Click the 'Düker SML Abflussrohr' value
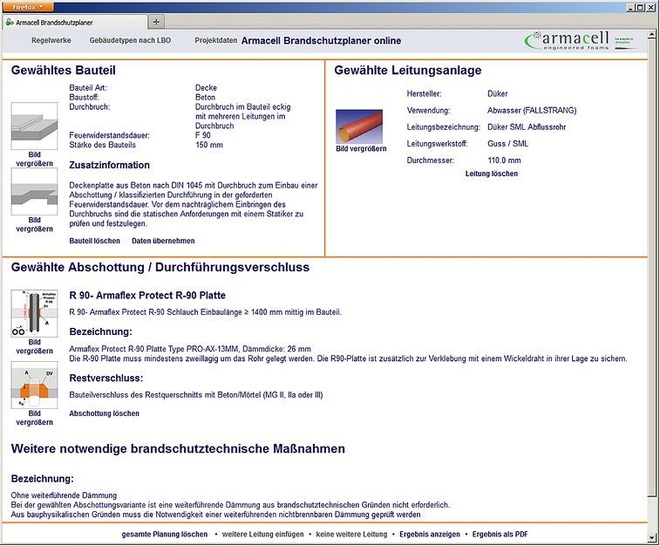 coord(527,127)
